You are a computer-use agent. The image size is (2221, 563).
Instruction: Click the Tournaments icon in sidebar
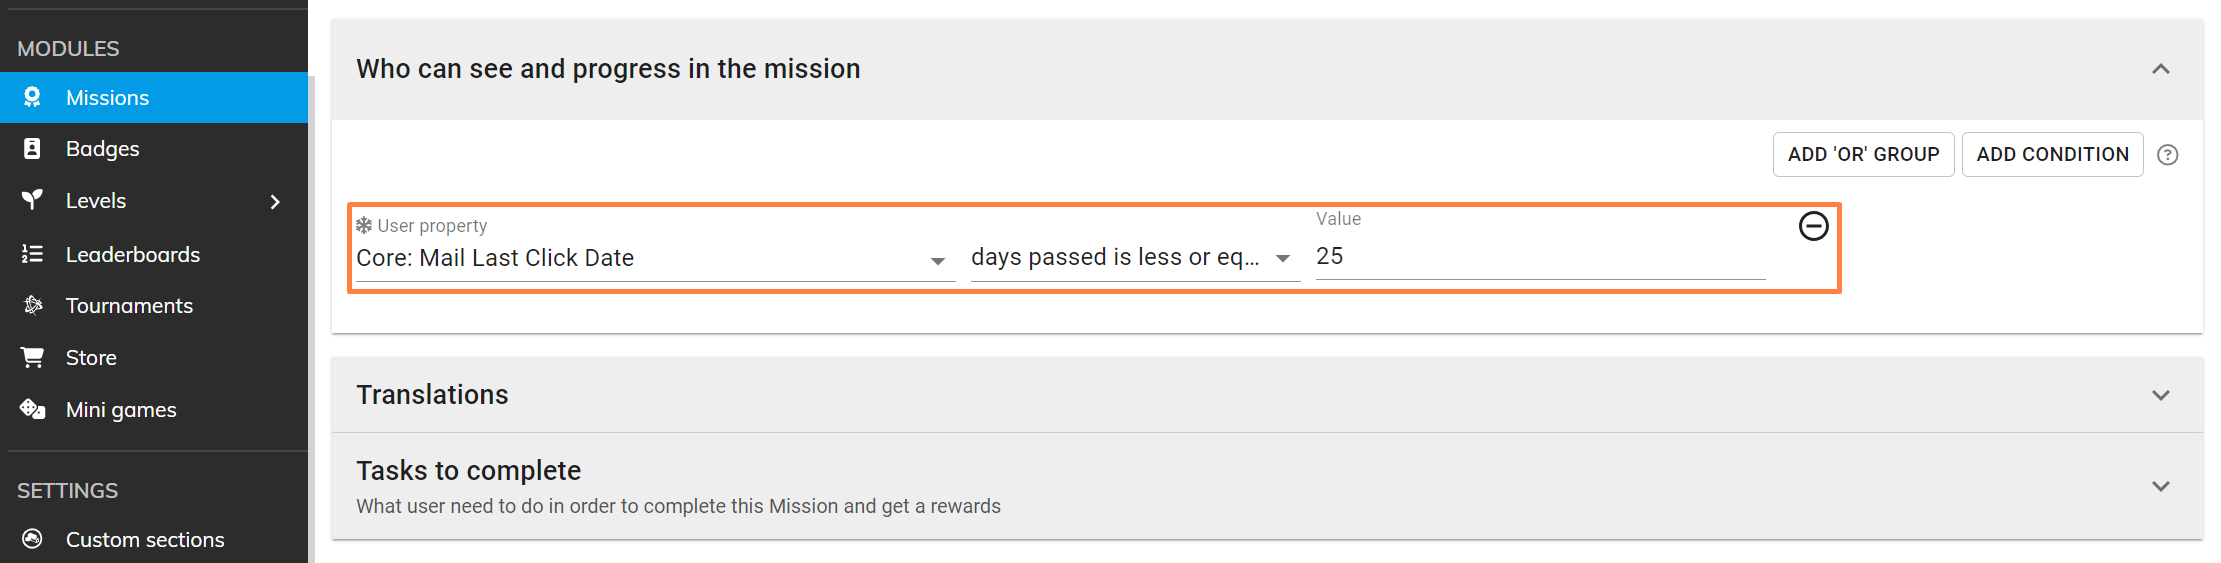pyautogui.click(x=32, y=305)
